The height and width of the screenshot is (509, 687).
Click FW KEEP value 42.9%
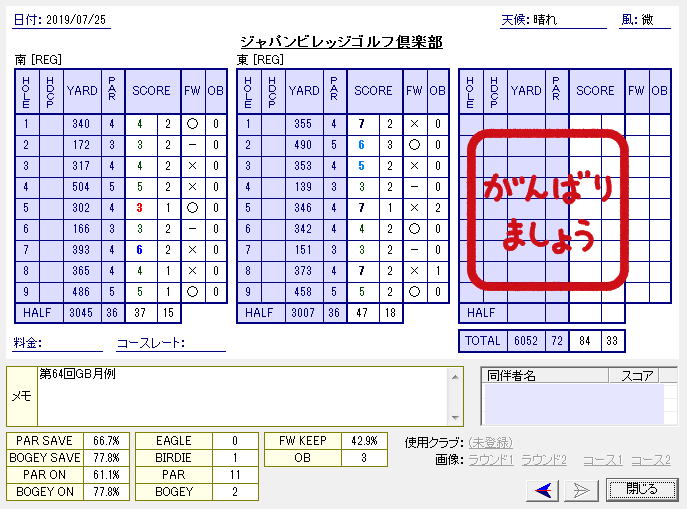[364, 441]
